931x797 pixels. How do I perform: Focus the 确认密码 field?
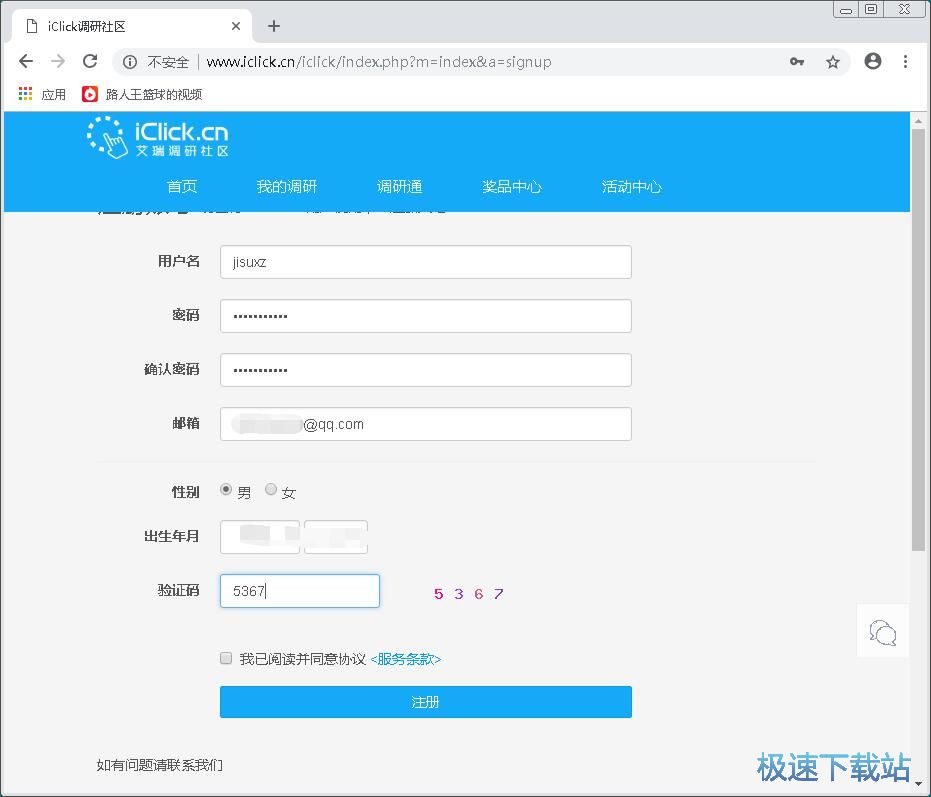(x=426, y=370)
